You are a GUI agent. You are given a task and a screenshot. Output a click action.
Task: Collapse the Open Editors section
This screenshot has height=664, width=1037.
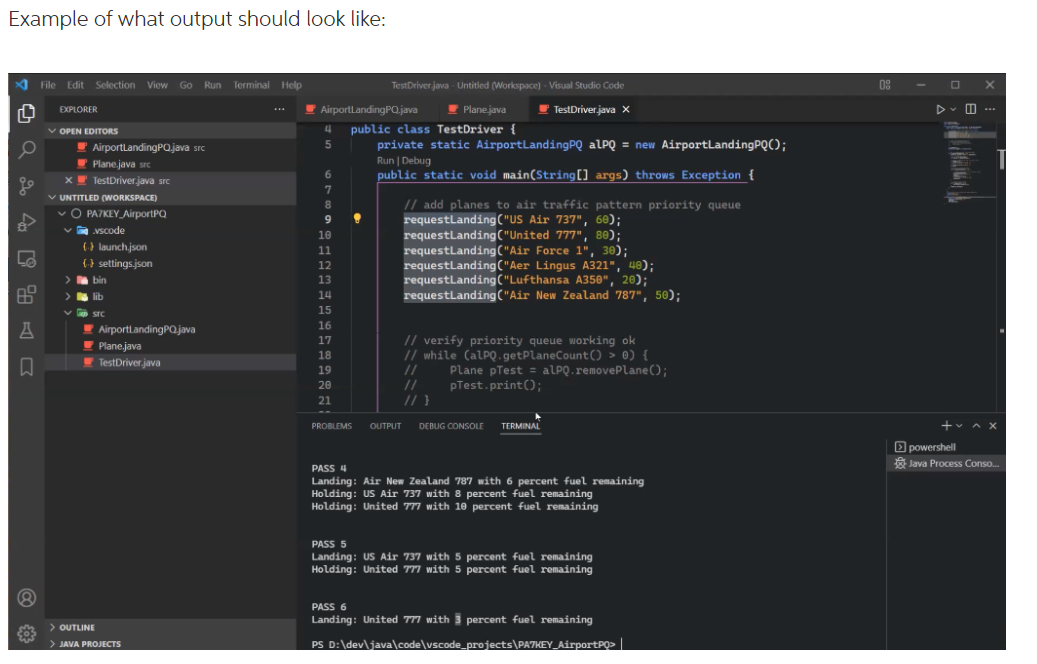[171, 131]
